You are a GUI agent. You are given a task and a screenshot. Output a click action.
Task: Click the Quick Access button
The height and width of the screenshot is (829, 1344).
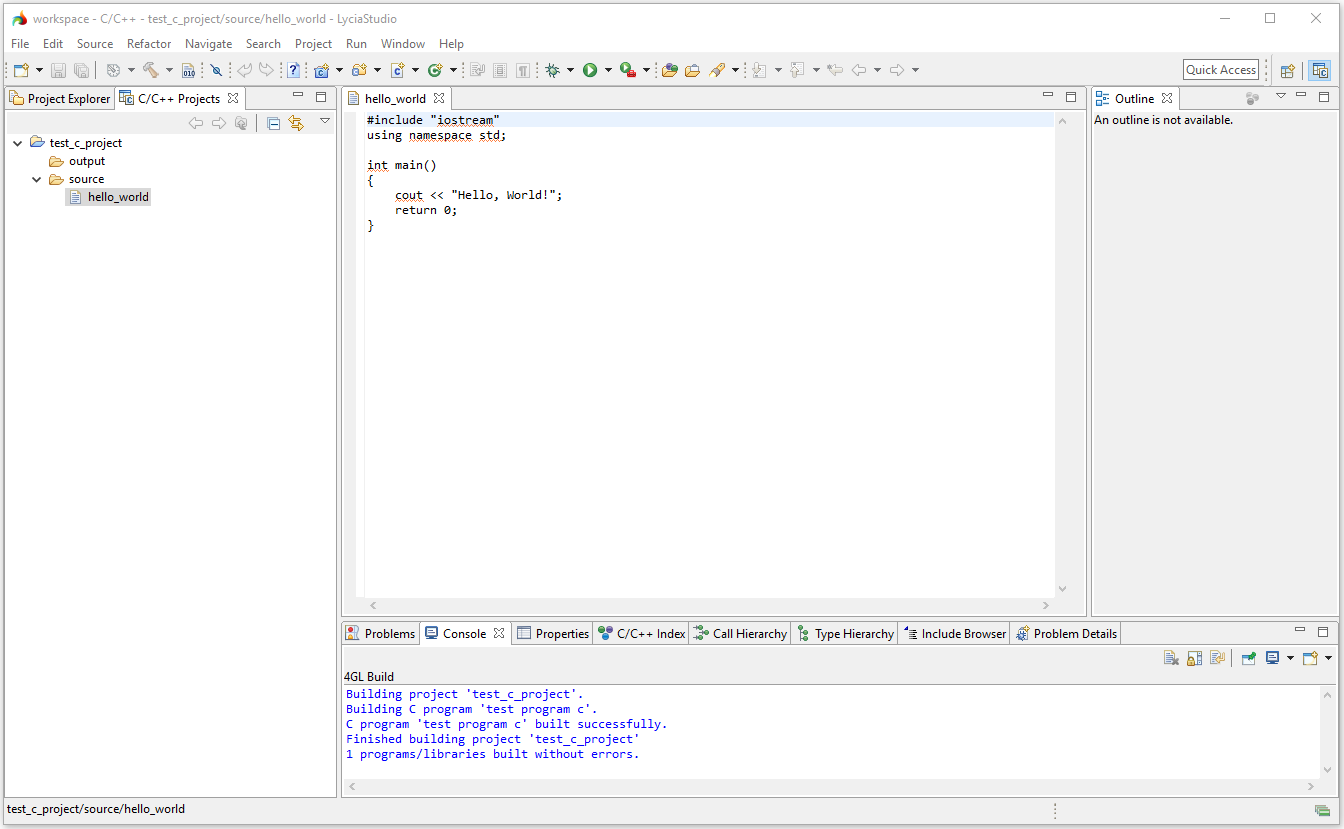click(1220, 69)
